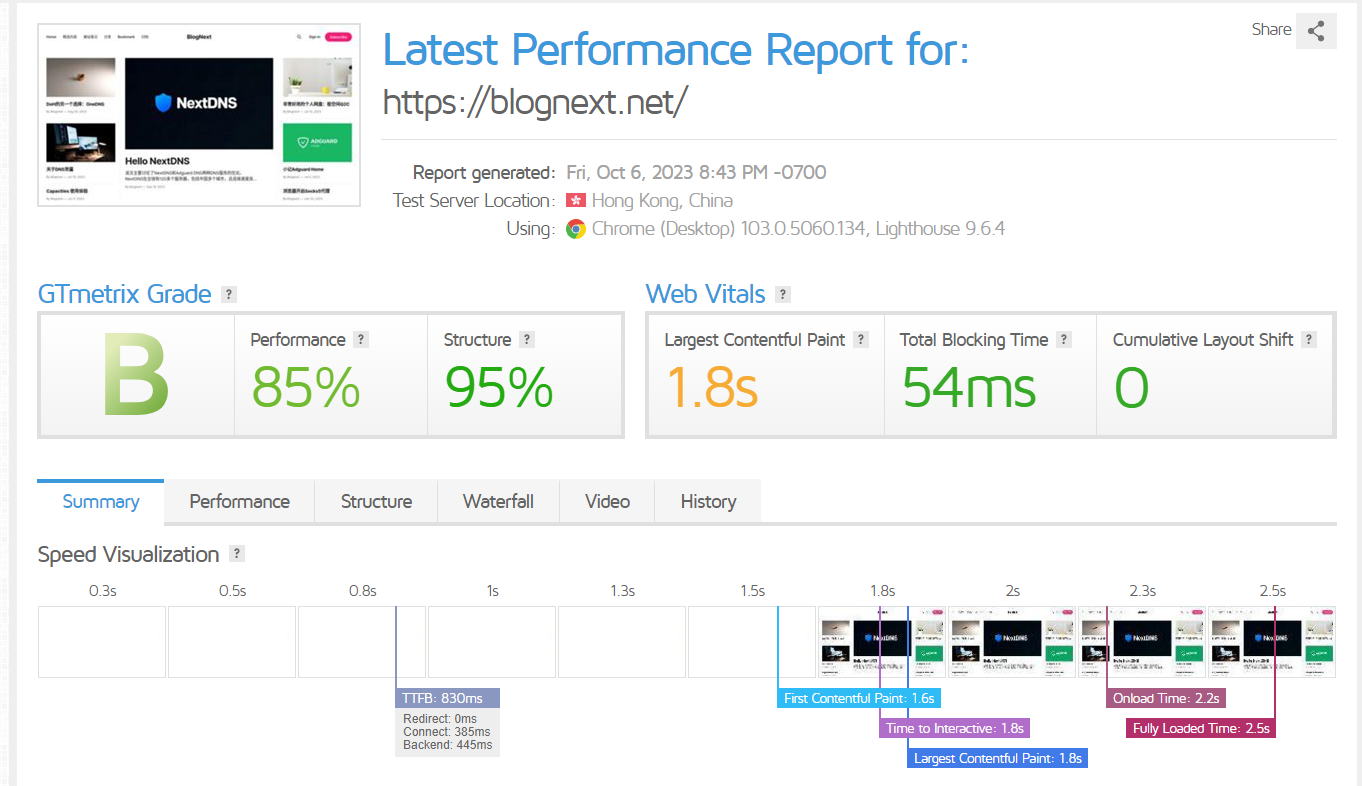Click Cumulative Layout Shift help icon
1362x786 pixels.
tap(1309, 340)
